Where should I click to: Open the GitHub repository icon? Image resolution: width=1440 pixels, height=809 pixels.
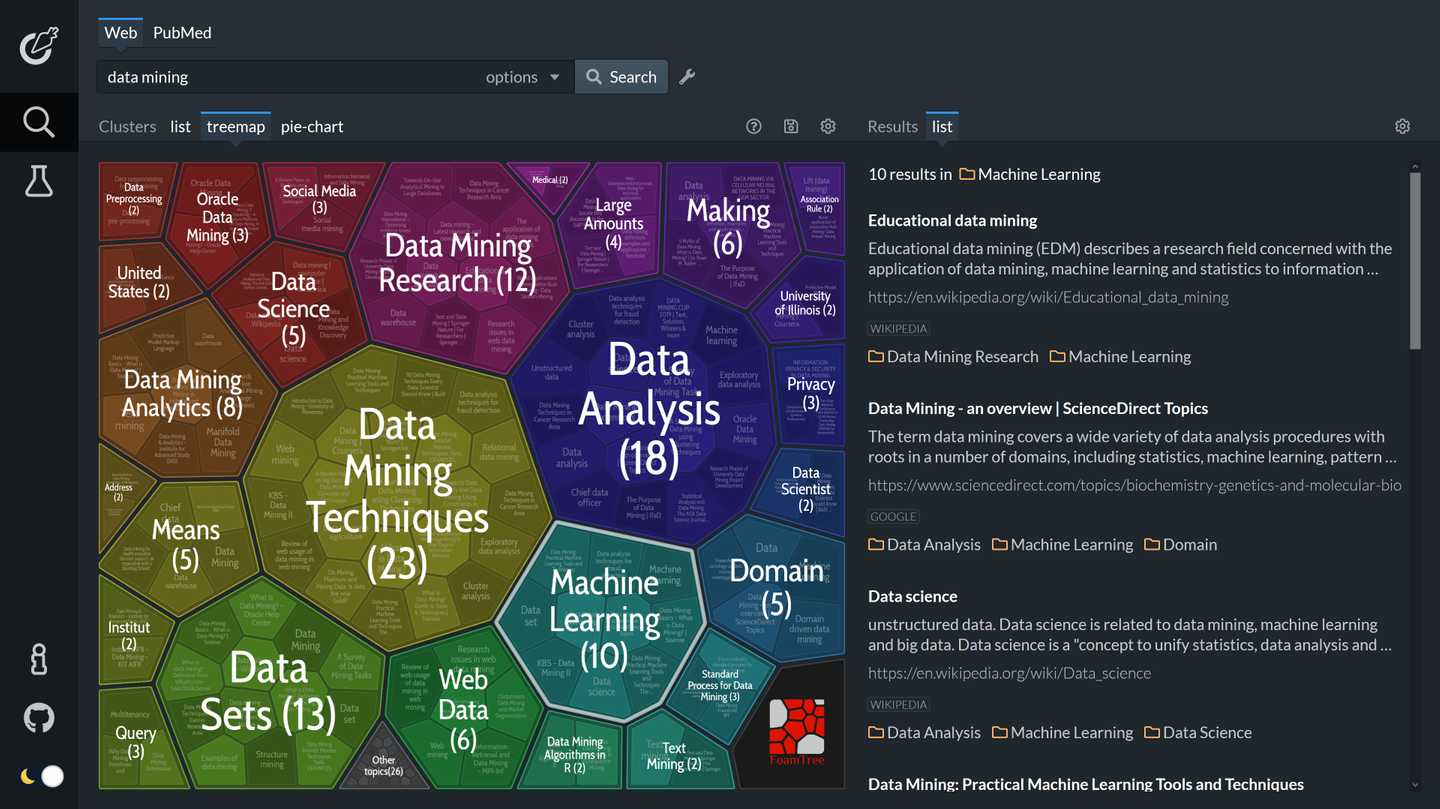[39, 717]
